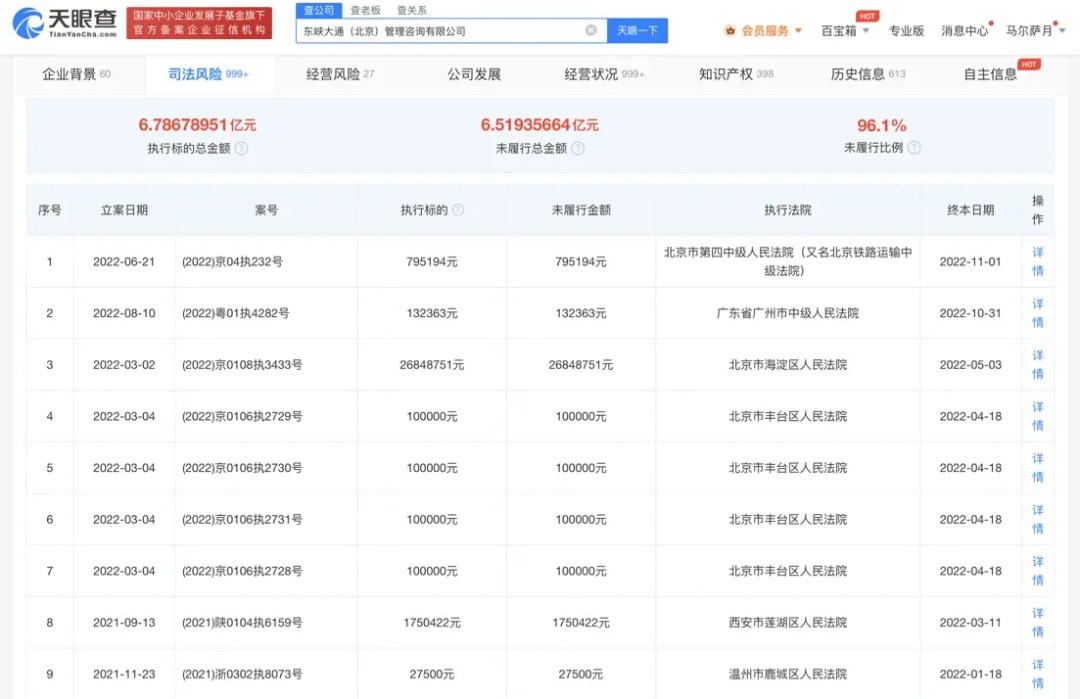
Task: Open help icon beside 未履行总金额
Action: (578, 148)
